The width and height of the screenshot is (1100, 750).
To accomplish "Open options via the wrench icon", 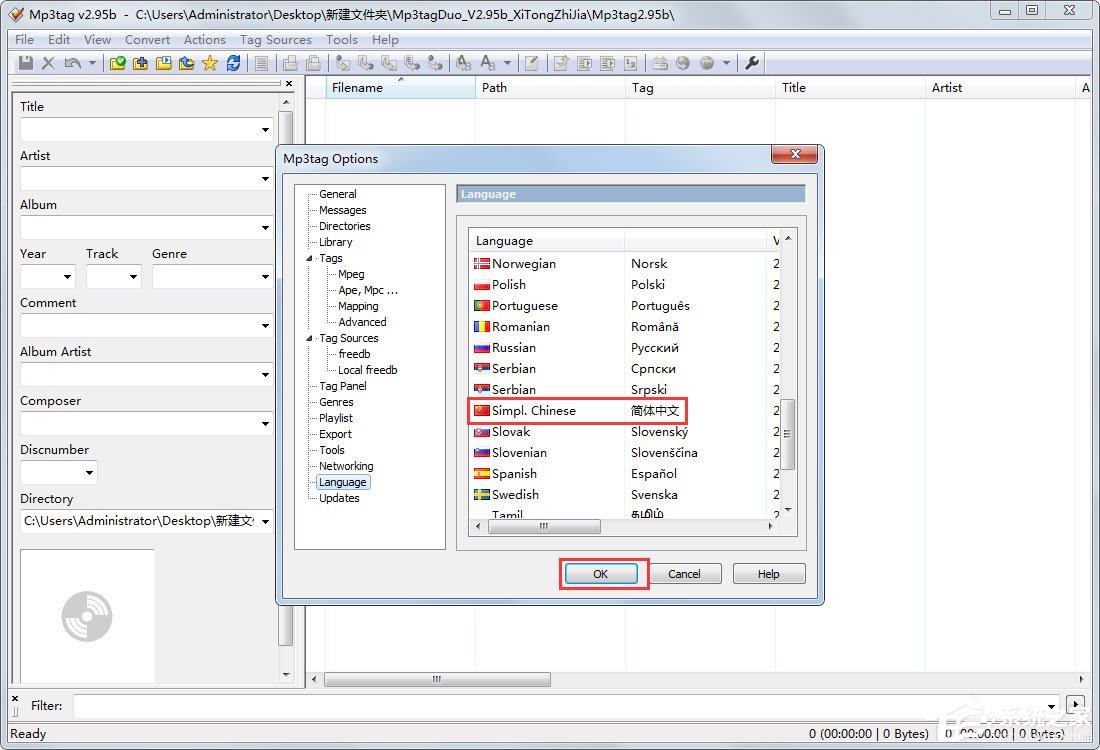I will (x=753, y=63).
